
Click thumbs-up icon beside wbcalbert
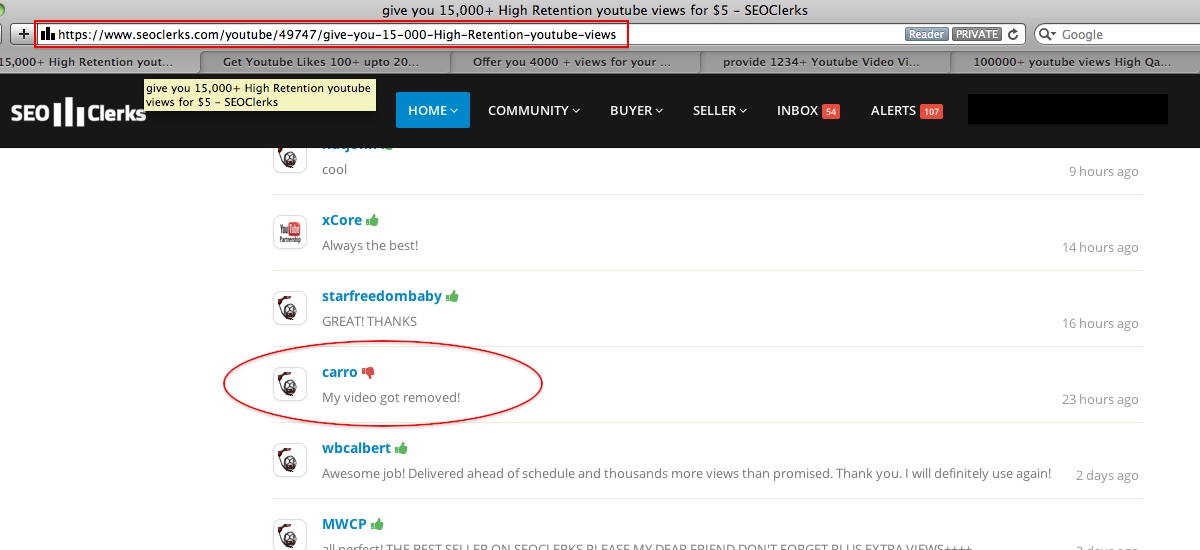pyautogui.click(x=401, y=448)
